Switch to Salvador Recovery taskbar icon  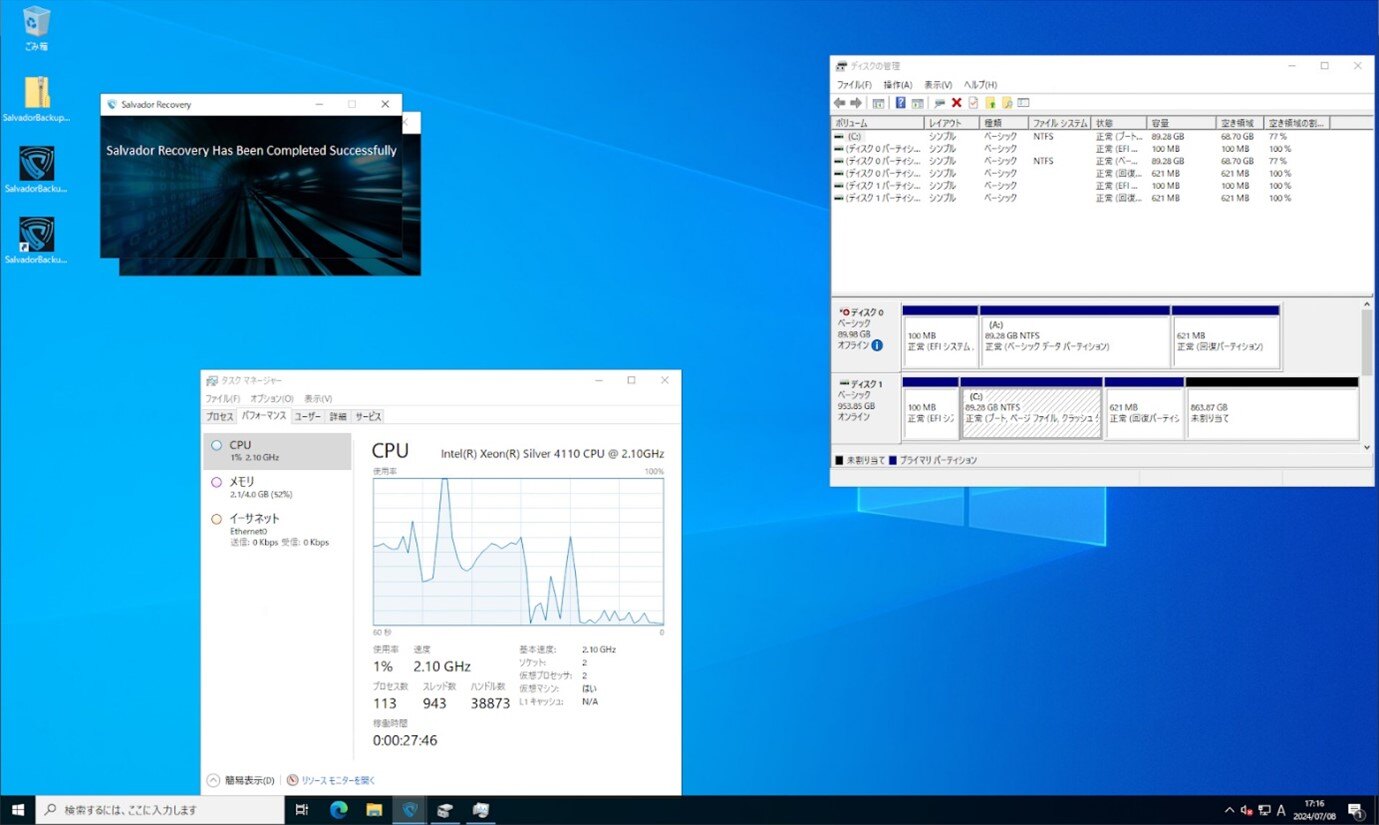[409, 810]
